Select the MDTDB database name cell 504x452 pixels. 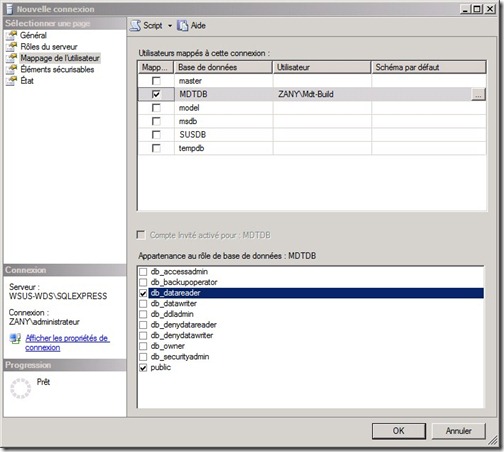pyautogui.click(x=223, y=94)
